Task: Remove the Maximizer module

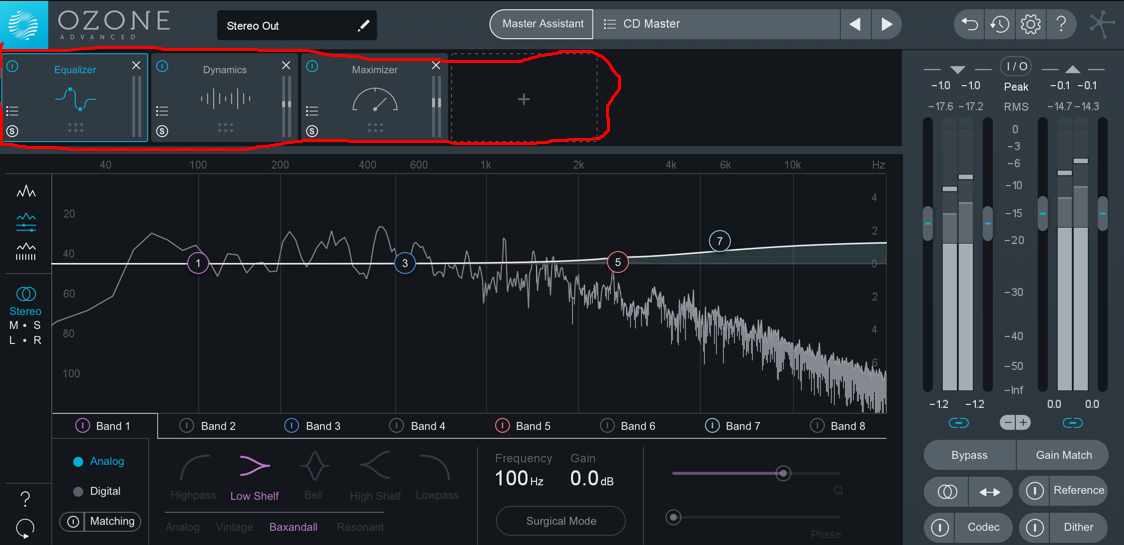Action: tap(436, 65)
